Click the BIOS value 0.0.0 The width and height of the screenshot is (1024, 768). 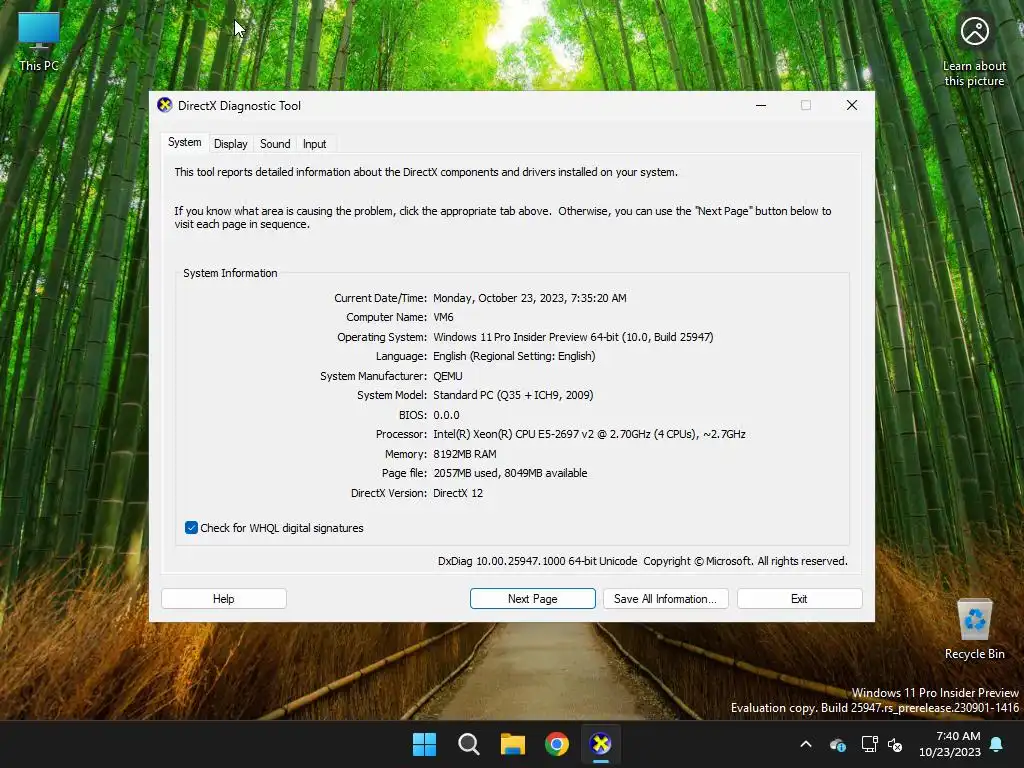[x=446, y=415]
